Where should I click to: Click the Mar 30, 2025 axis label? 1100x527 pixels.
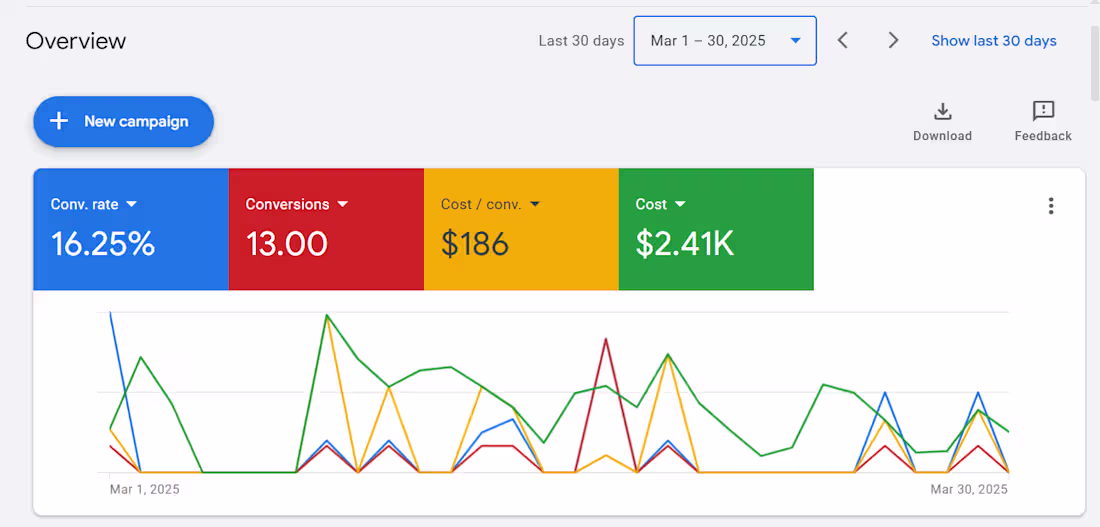click(969, 489)
